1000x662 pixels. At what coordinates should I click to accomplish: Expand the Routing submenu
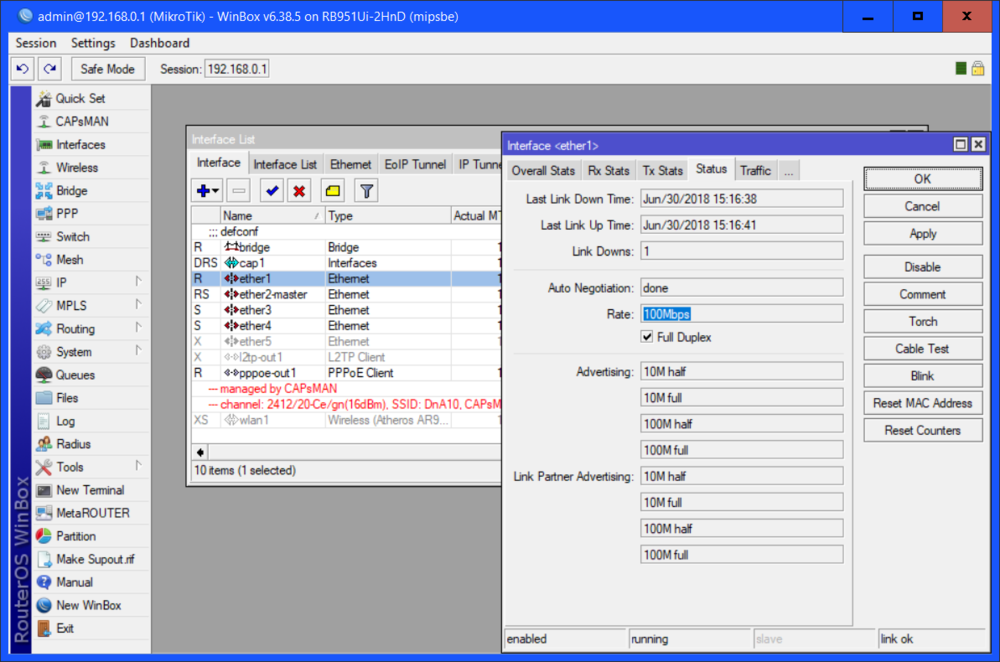point(138,327)
